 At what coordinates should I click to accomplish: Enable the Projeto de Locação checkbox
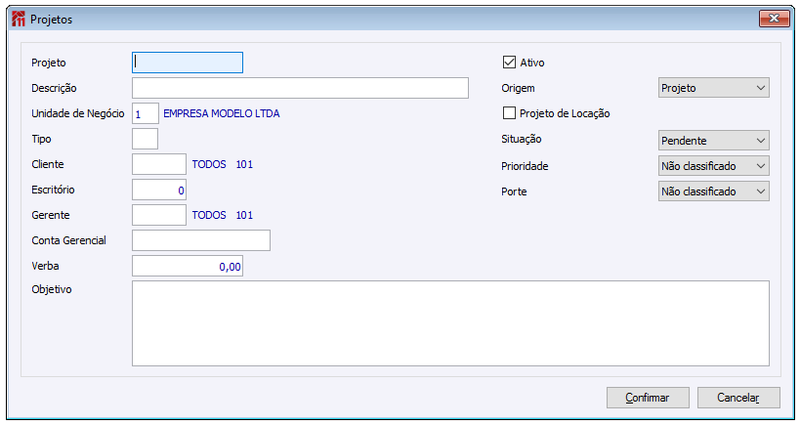(x=509, y=113)
